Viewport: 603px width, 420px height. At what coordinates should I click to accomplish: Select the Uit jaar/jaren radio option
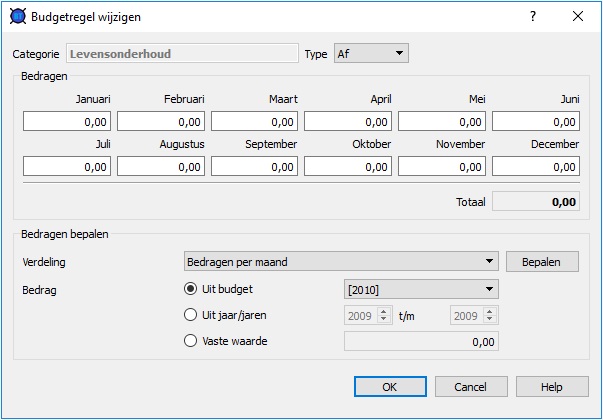191,315
